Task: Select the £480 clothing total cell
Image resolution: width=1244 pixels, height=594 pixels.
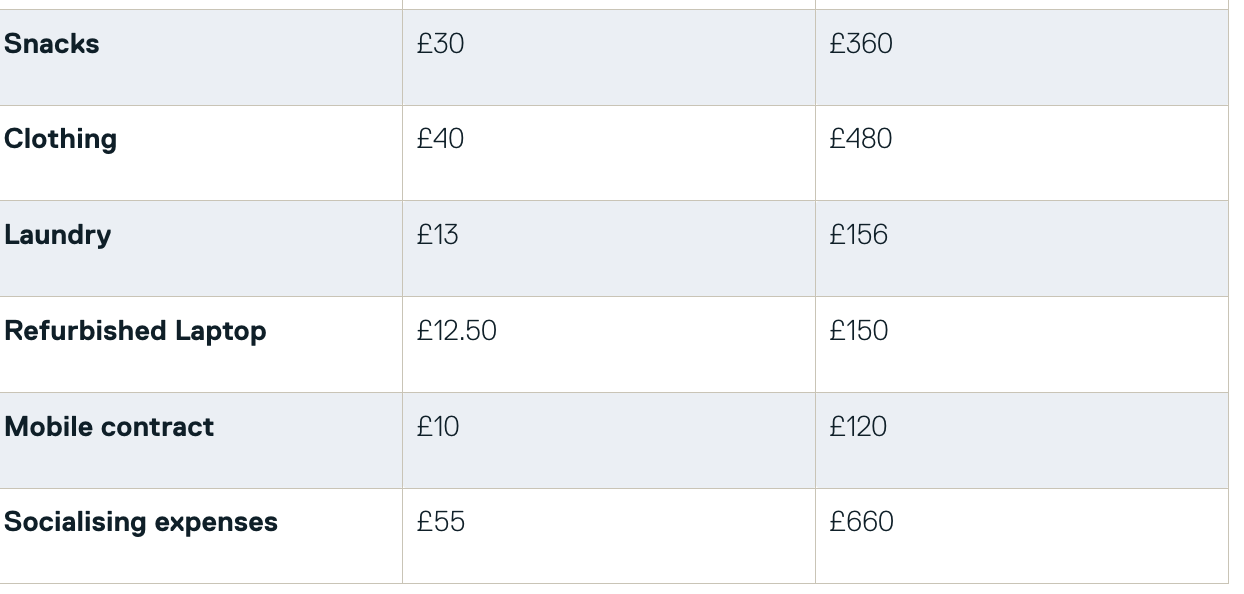Action: pyautogui.click(x=861, y=139)
